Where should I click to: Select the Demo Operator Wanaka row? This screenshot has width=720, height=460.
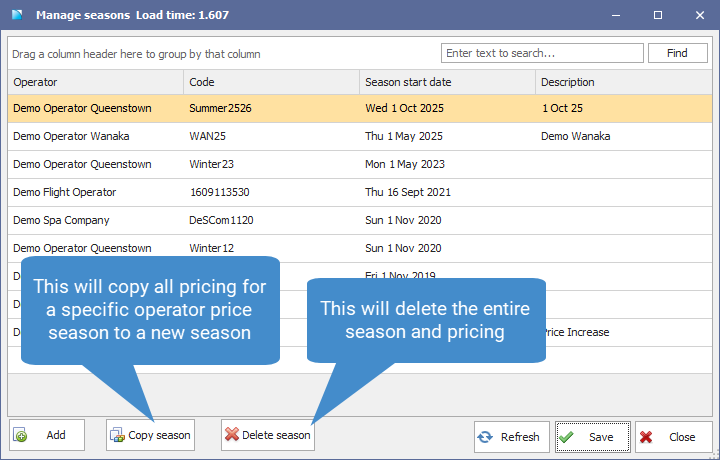pos(360,136)
